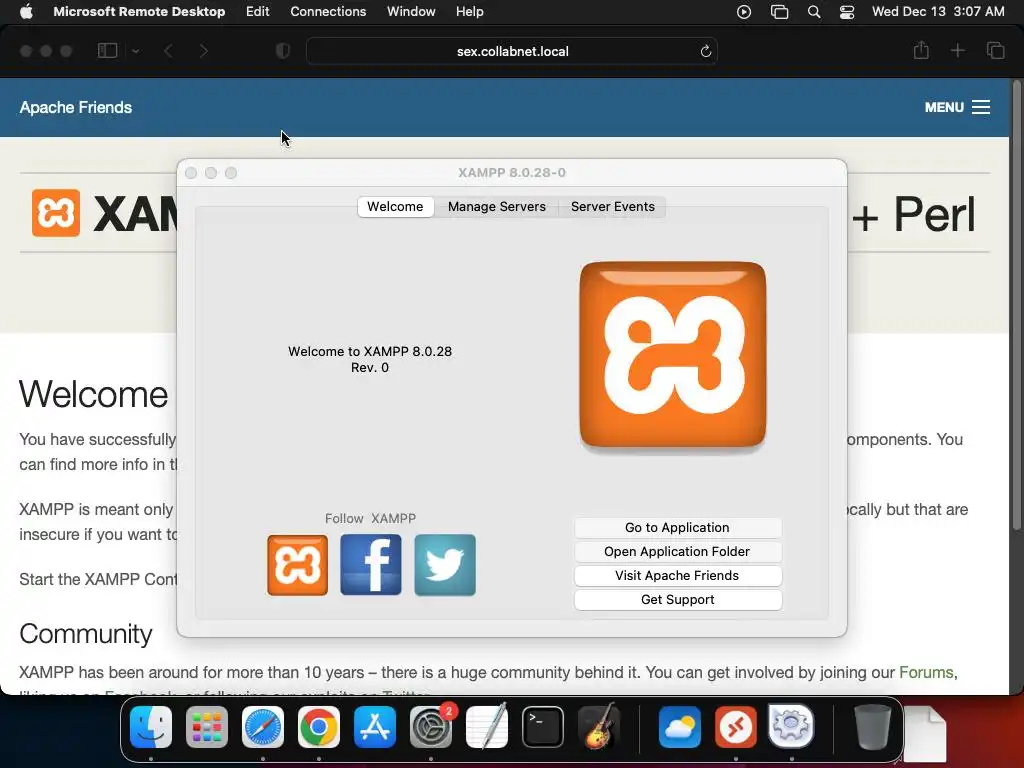This screenshot has width=1024, height=768.
Task: Open App Store from the Dock
Action: click(x=375, y=727)
